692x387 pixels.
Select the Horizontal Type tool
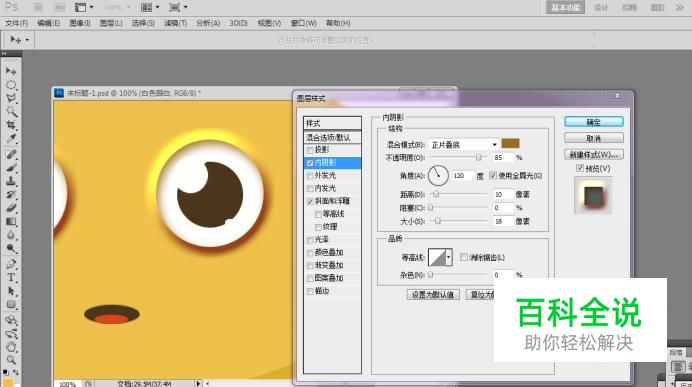[11, 278]
